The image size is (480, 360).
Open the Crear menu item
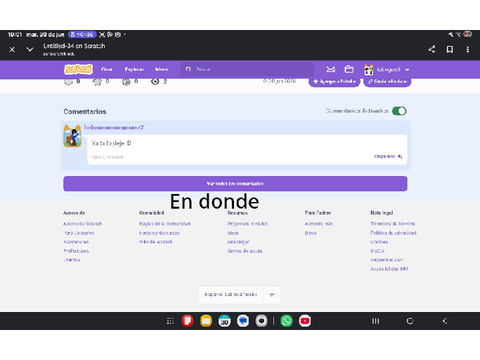pyautogui.click(x=107, y=69)
